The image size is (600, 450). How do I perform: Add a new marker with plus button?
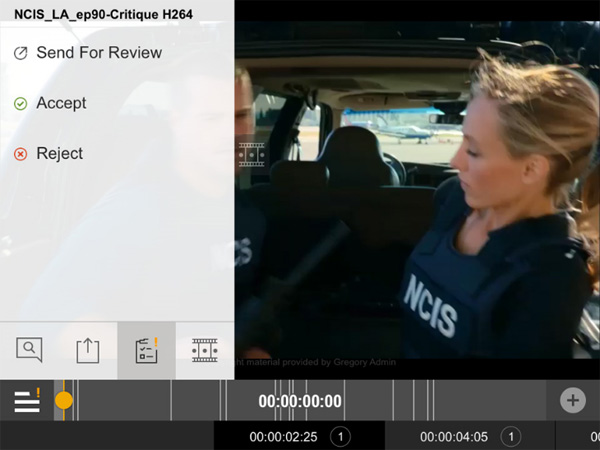(573, 400)
